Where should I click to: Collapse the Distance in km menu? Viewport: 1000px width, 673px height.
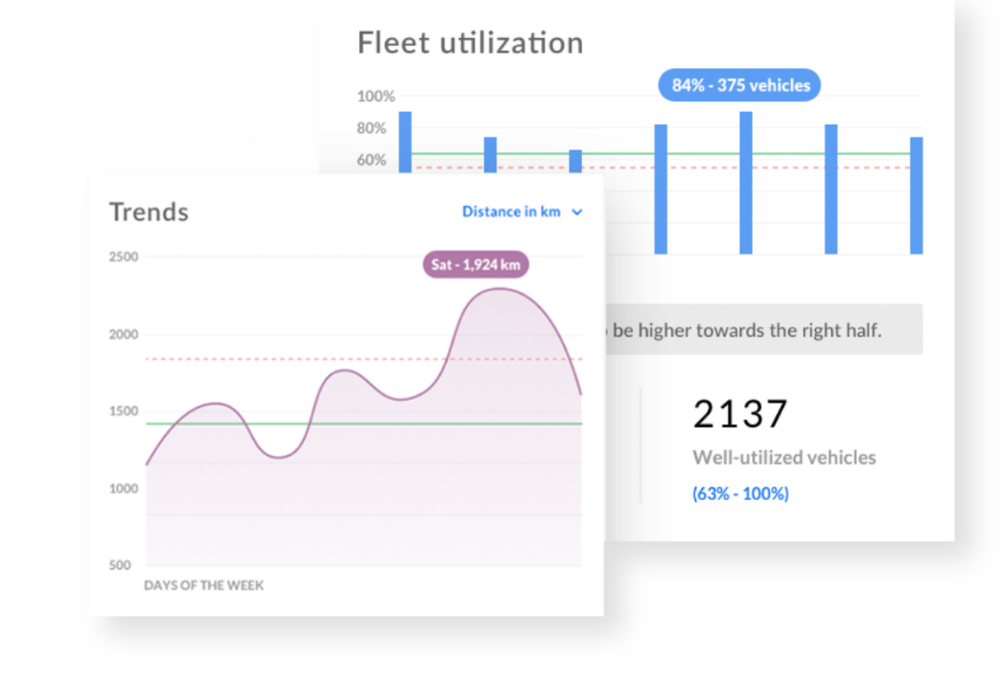click(511, 212)
